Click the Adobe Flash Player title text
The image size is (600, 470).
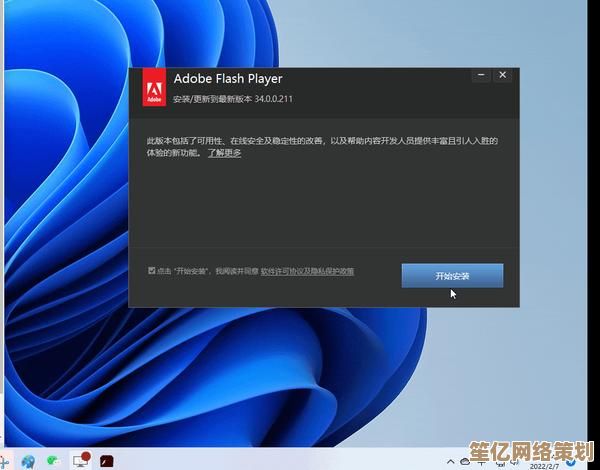pyautogui.click(x=228, y=79)
